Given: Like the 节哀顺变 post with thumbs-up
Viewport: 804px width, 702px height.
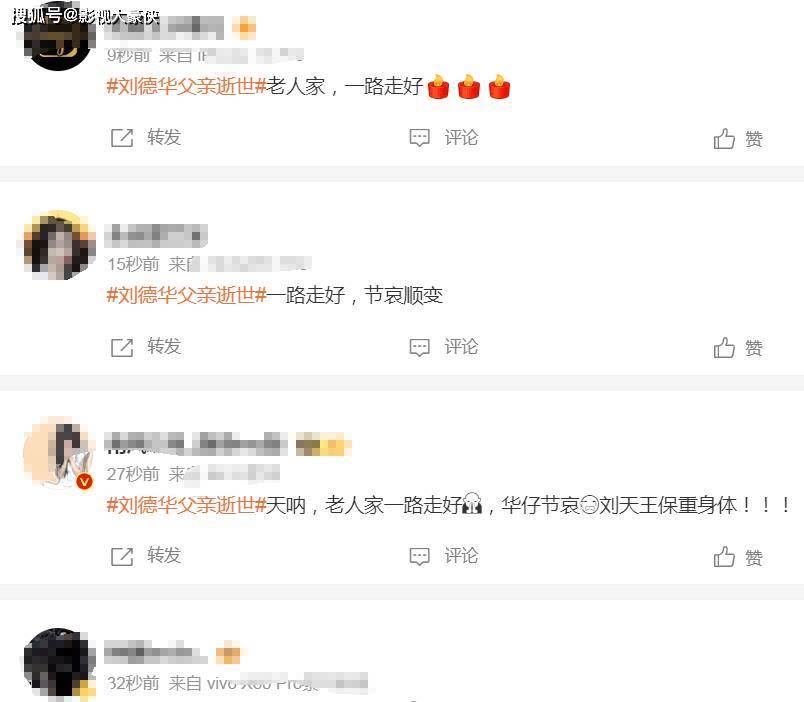Looking at the screenshot, I should coord(724,348).
